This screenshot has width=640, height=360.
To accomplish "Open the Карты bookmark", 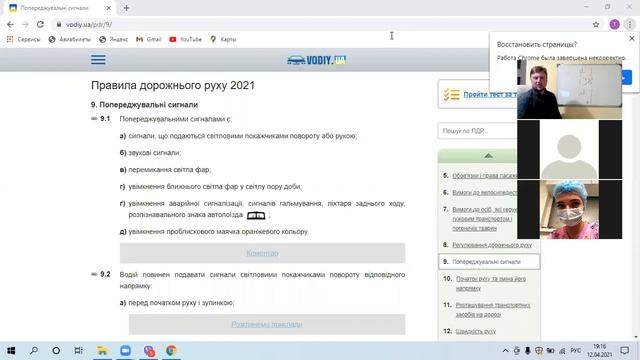I will click(x=223, y=39).
